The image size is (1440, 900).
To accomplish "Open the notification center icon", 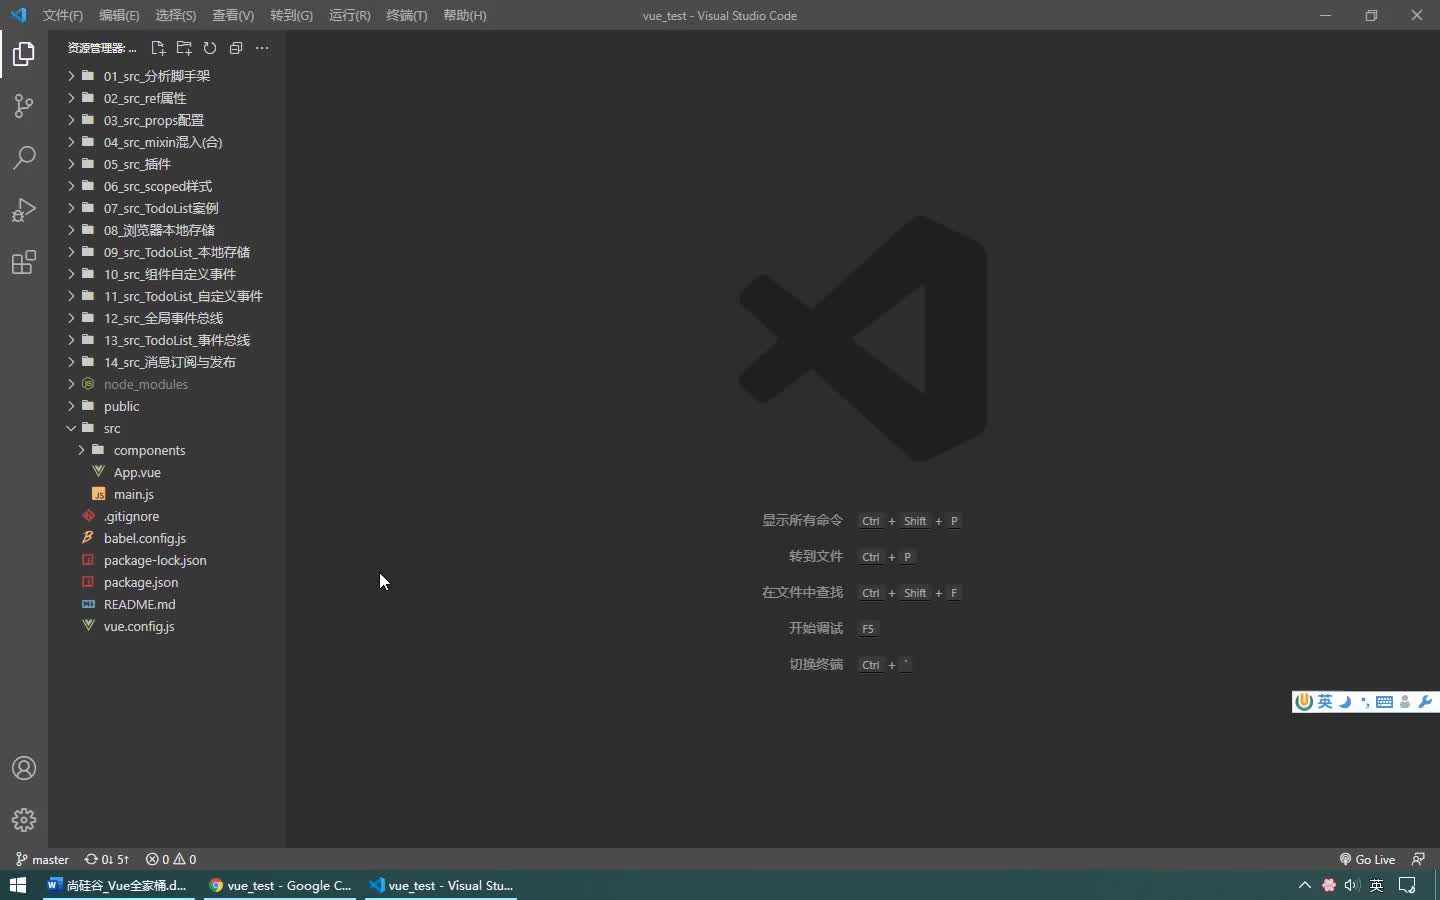I will tap(1407, 885).
